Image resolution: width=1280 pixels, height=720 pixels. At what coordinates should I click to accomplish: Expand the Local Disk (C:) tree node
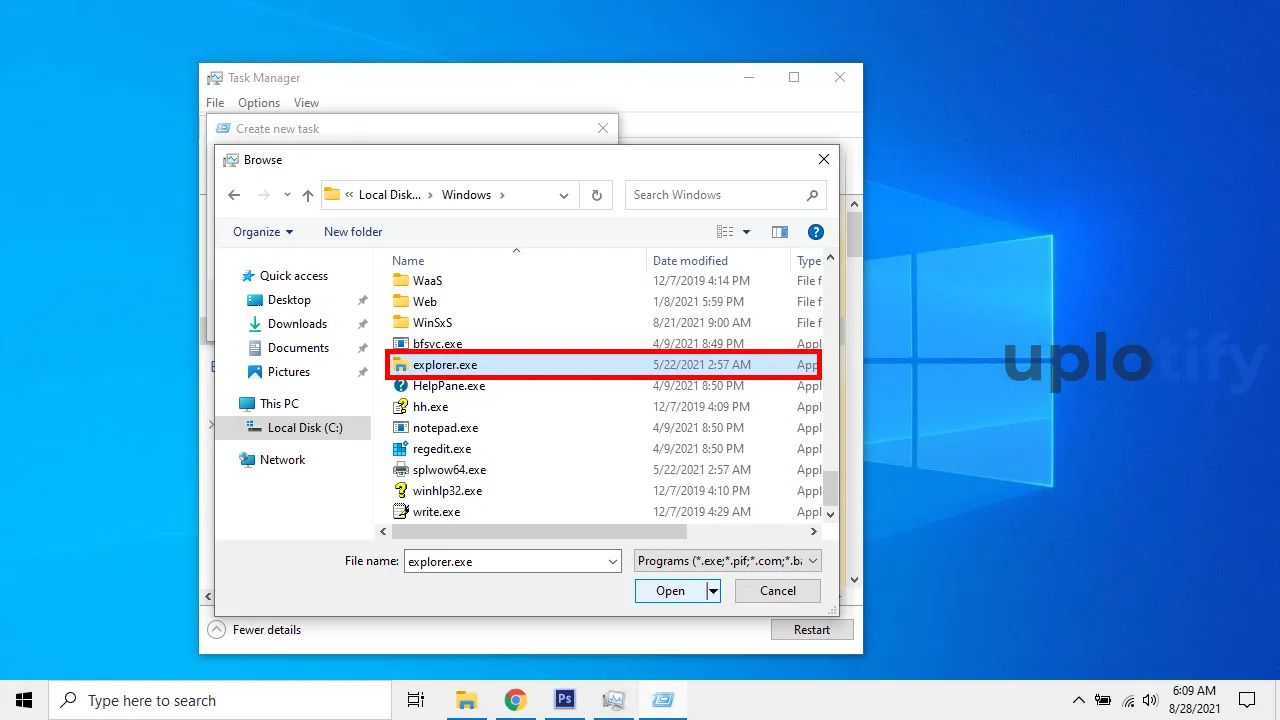[211, 426]
